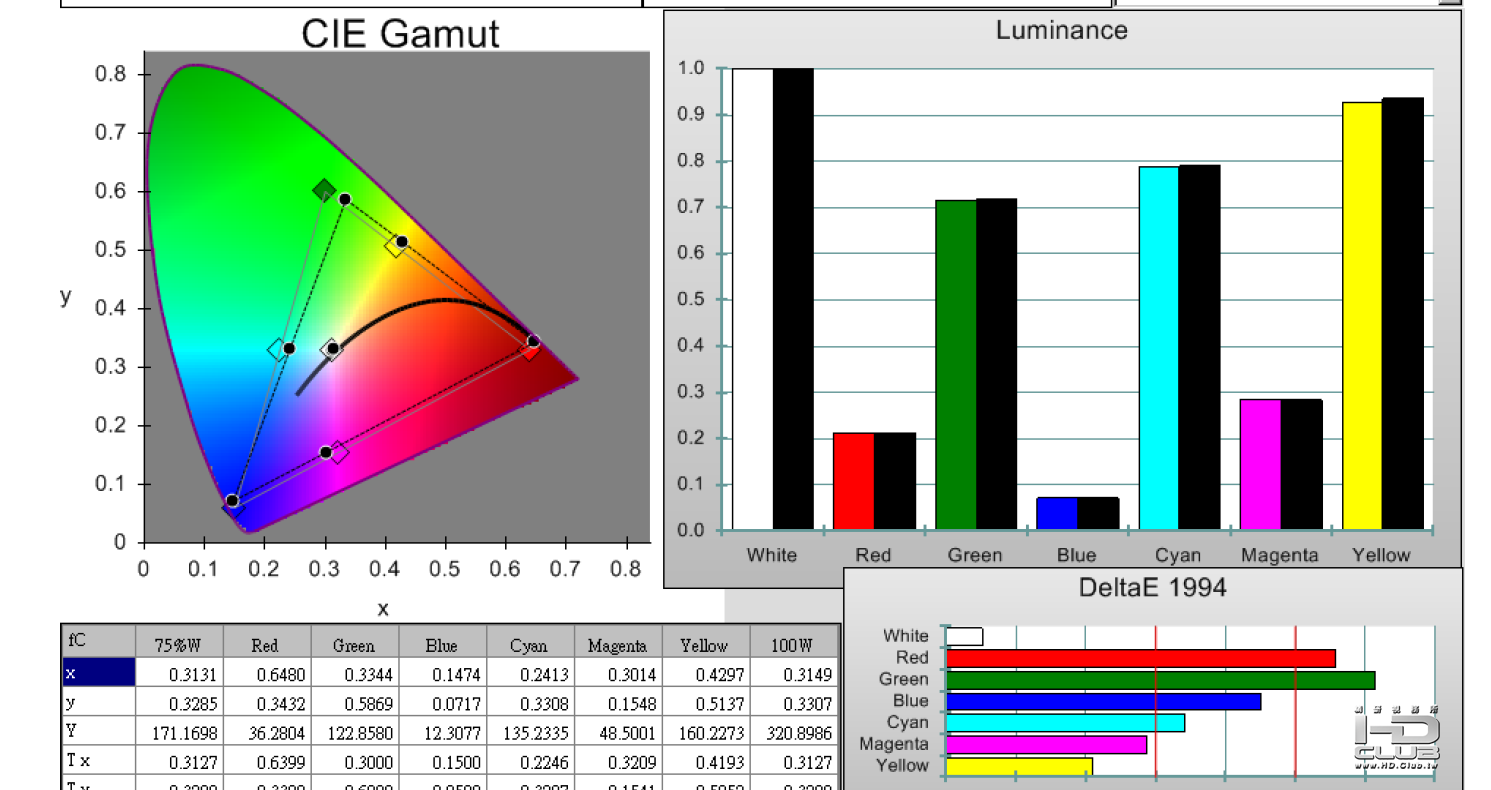
Task: Select cell with value 36.2804
Action: 267,731
